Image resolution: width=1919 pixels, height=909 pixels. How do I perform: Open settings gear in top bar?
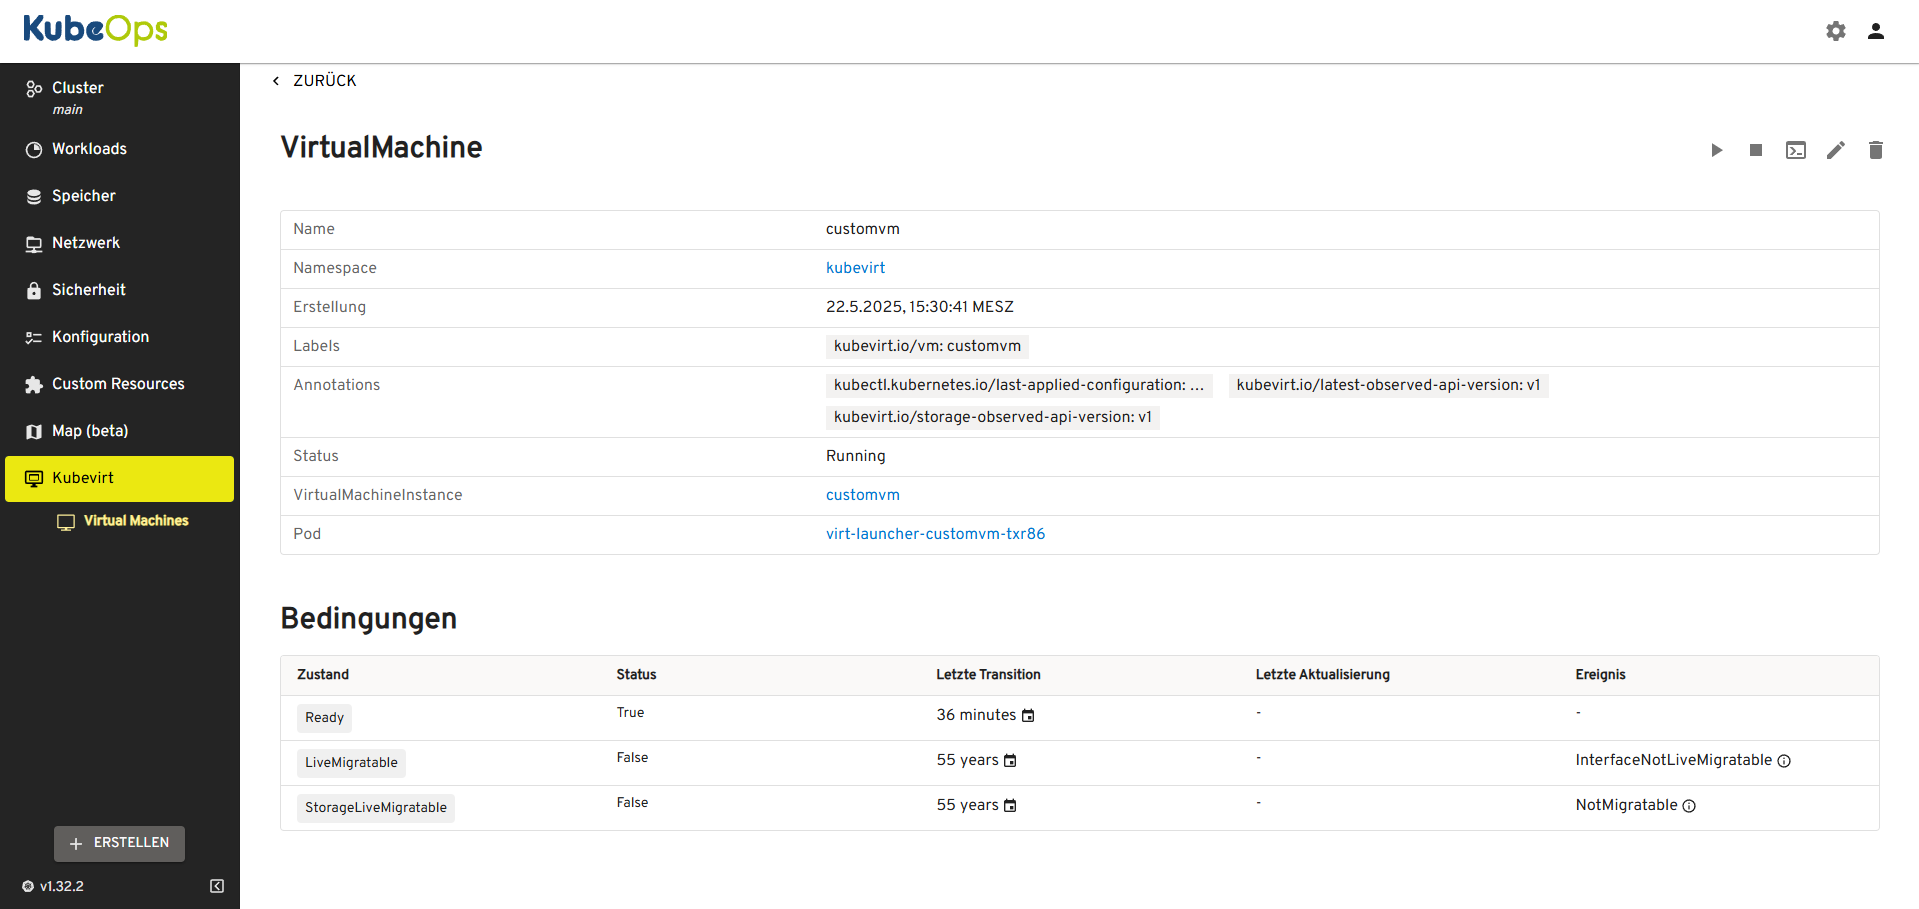(1836, 31)
